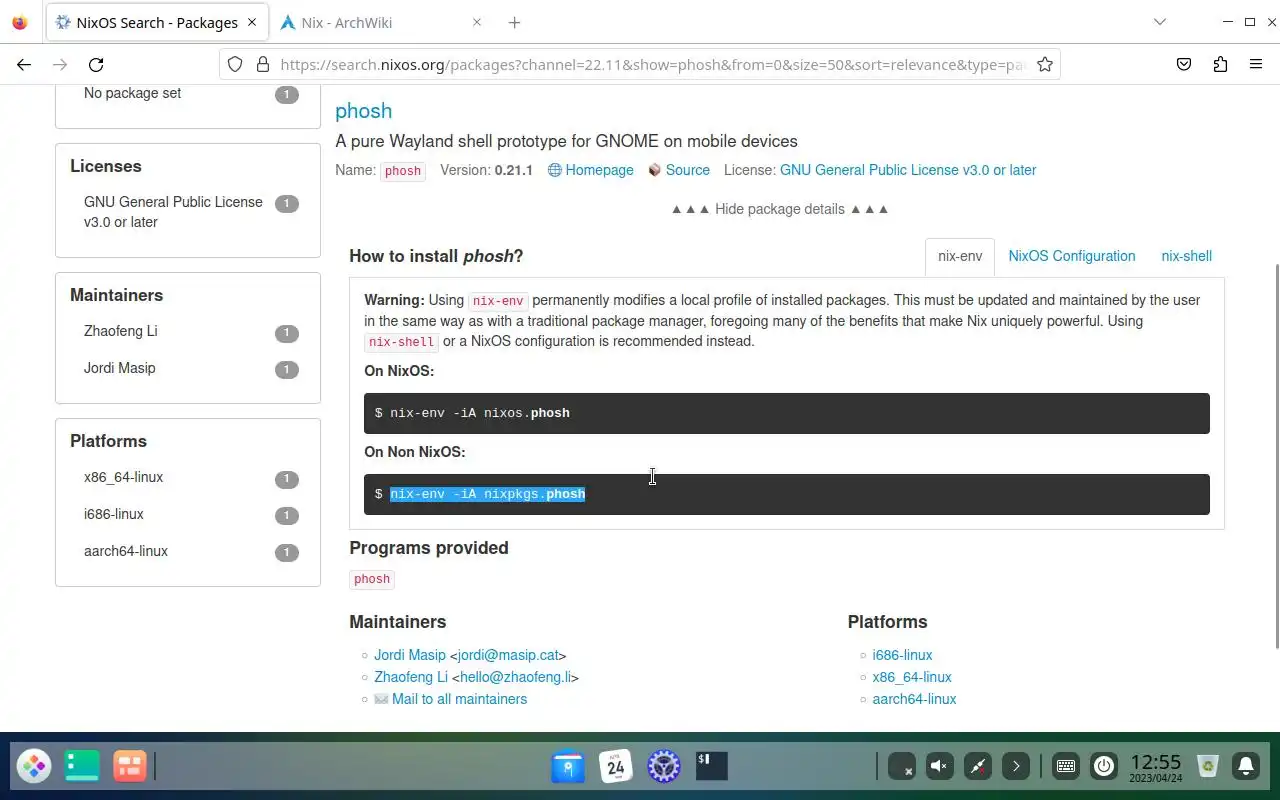
Task: Open notifications bell icon
Action: [1246, 766]
